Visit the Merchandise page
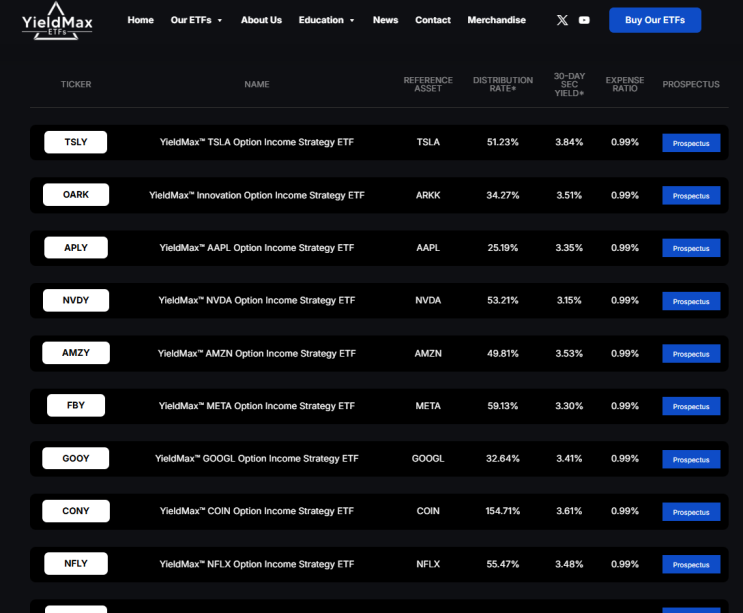This screenshot has width=743, height=613. click(x=496, y=20)
